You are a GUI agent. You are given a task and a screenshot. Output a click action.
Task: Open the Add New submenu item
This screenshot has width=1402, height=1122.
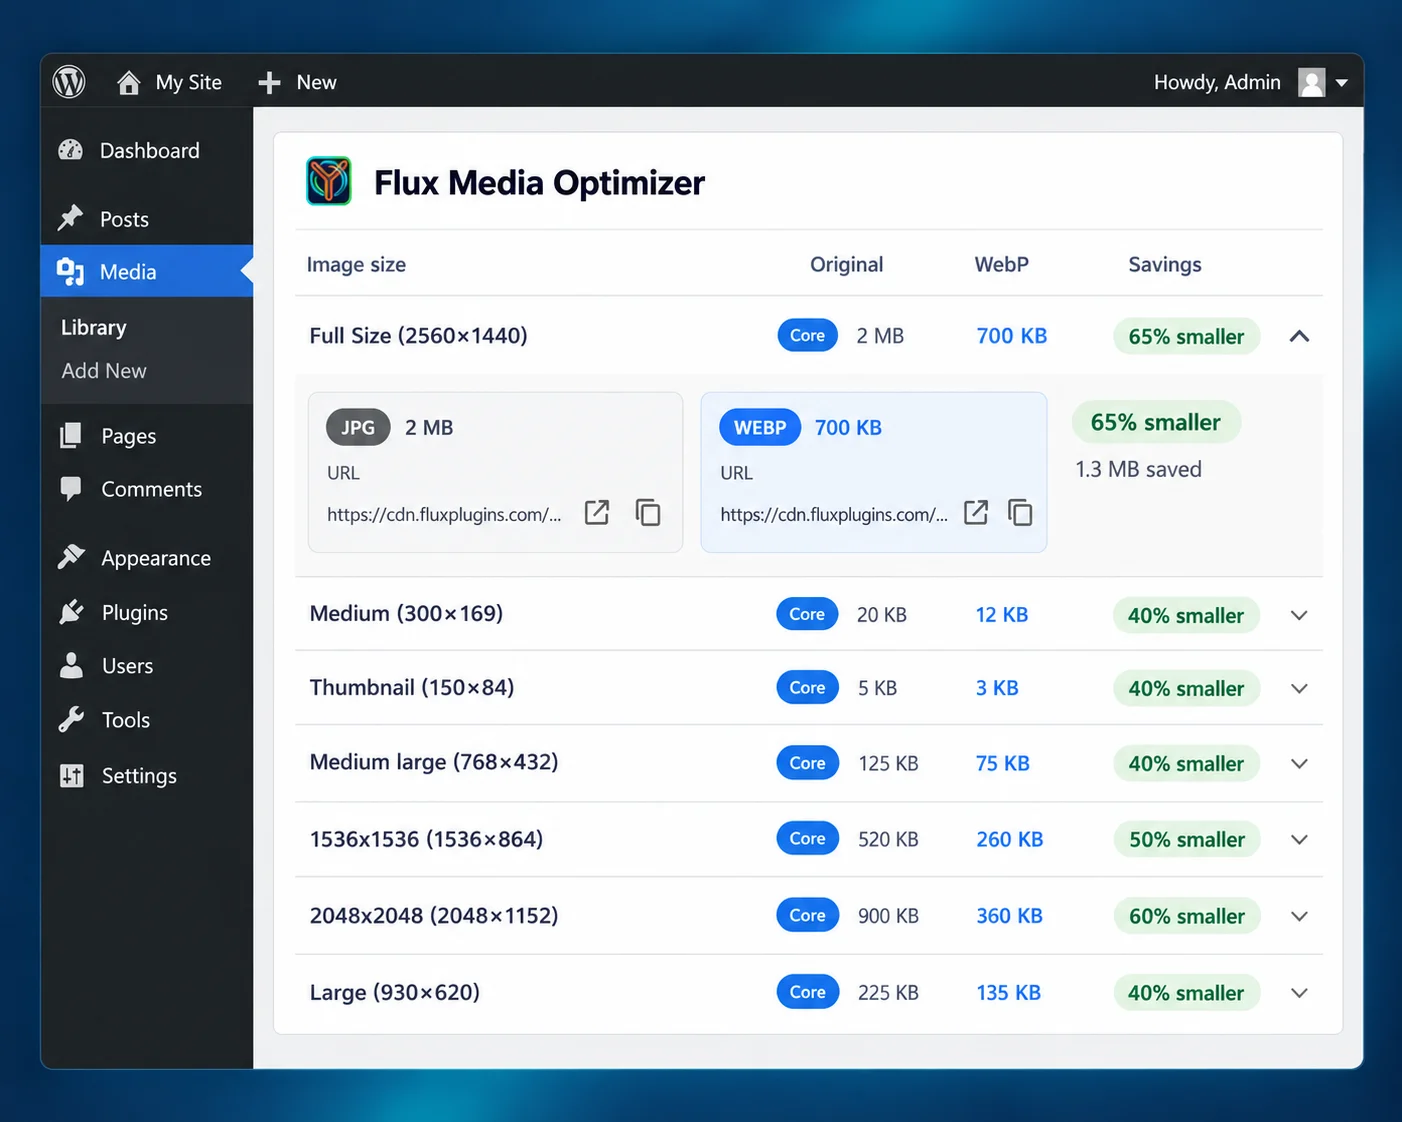coord(104,370)
